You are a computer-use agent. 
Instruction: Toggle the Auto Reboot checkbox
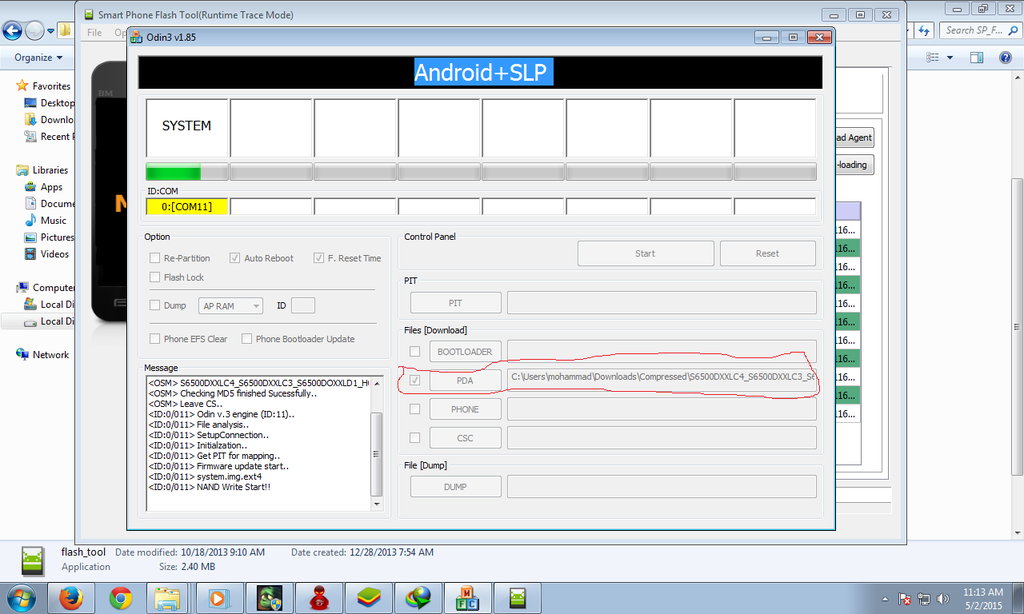pyautogui.click(x=236, y=258)
